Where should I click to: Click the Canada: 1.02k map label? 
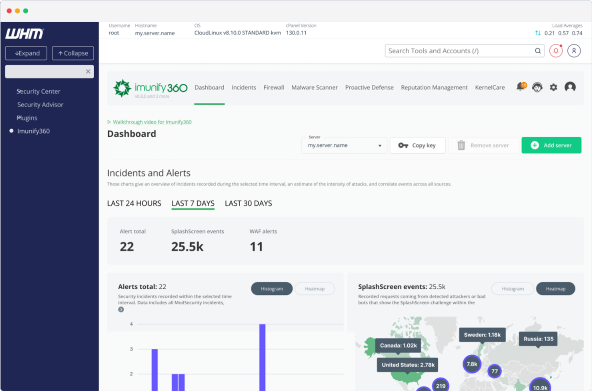(x=398, y=345)
